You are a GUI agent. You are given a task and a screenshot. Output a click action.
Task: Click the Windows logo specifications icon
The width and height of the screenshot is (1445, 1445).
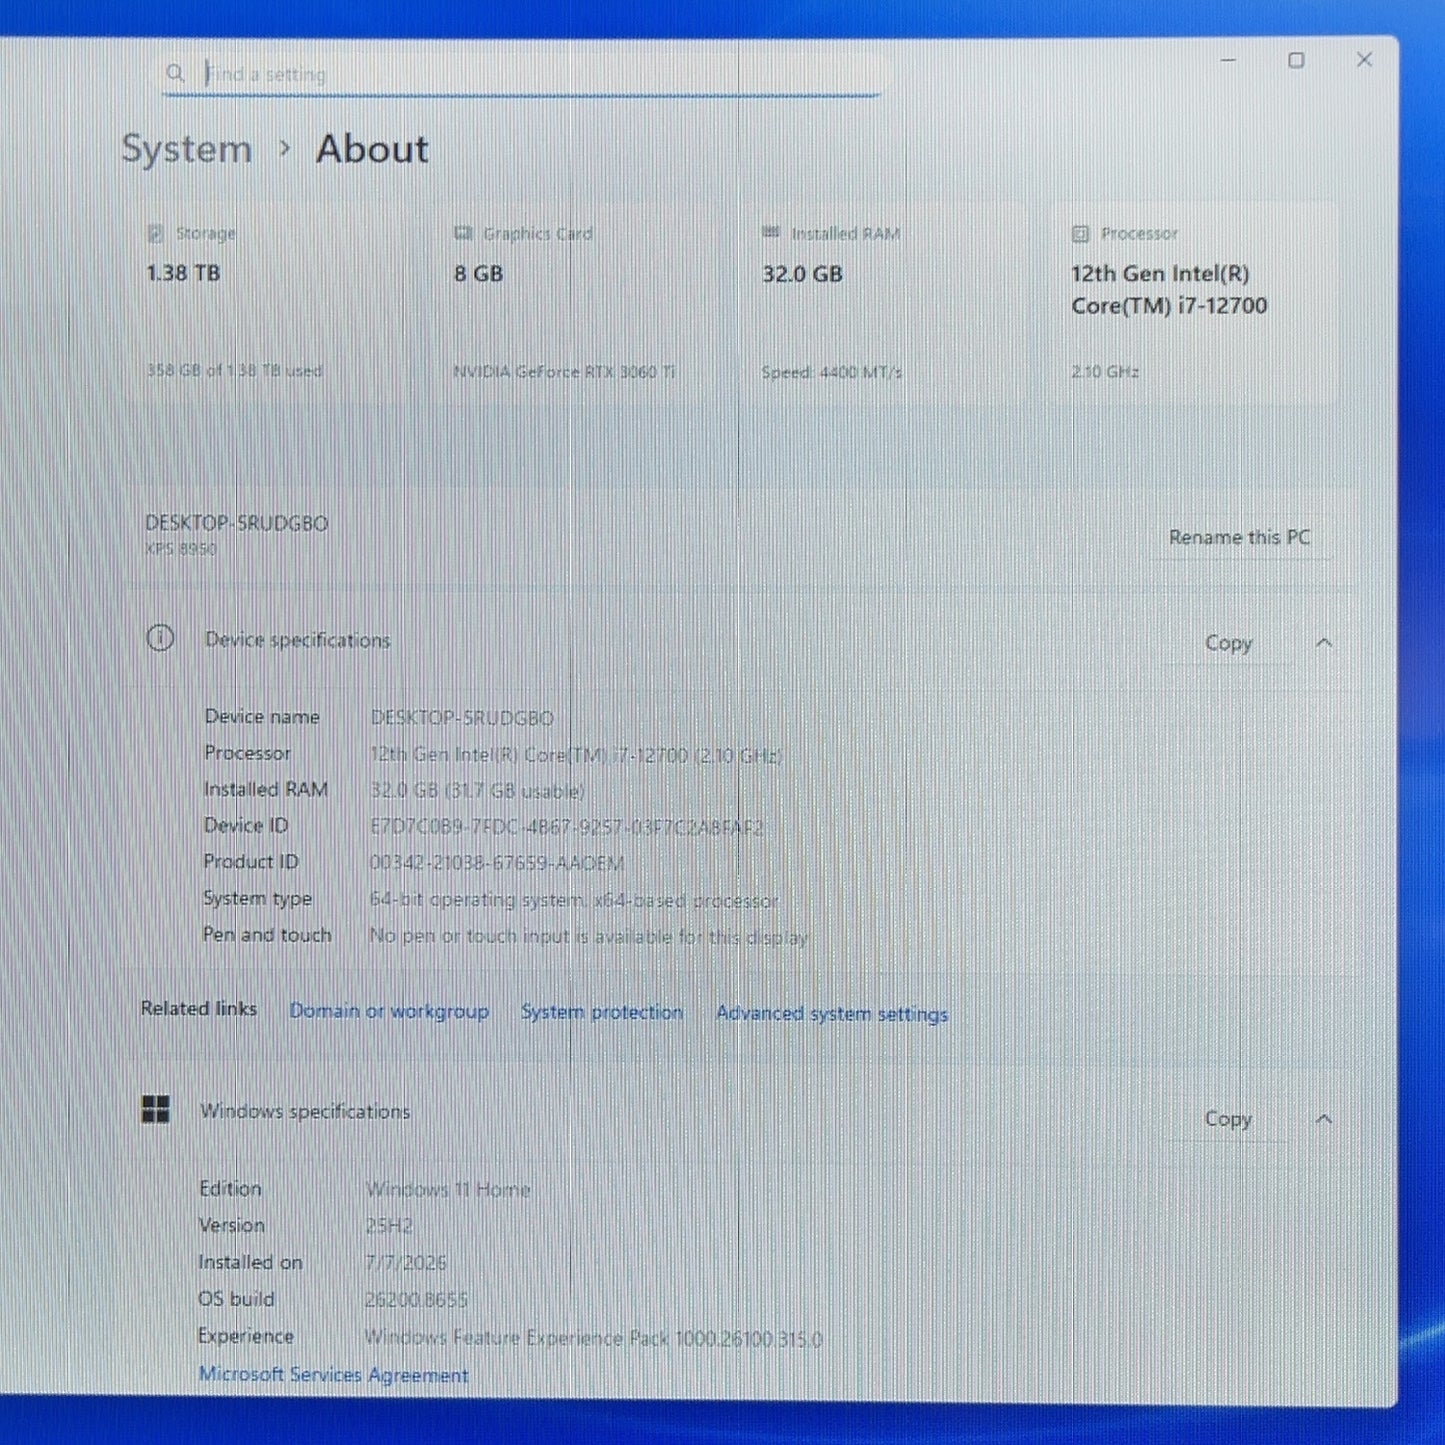155,1109
